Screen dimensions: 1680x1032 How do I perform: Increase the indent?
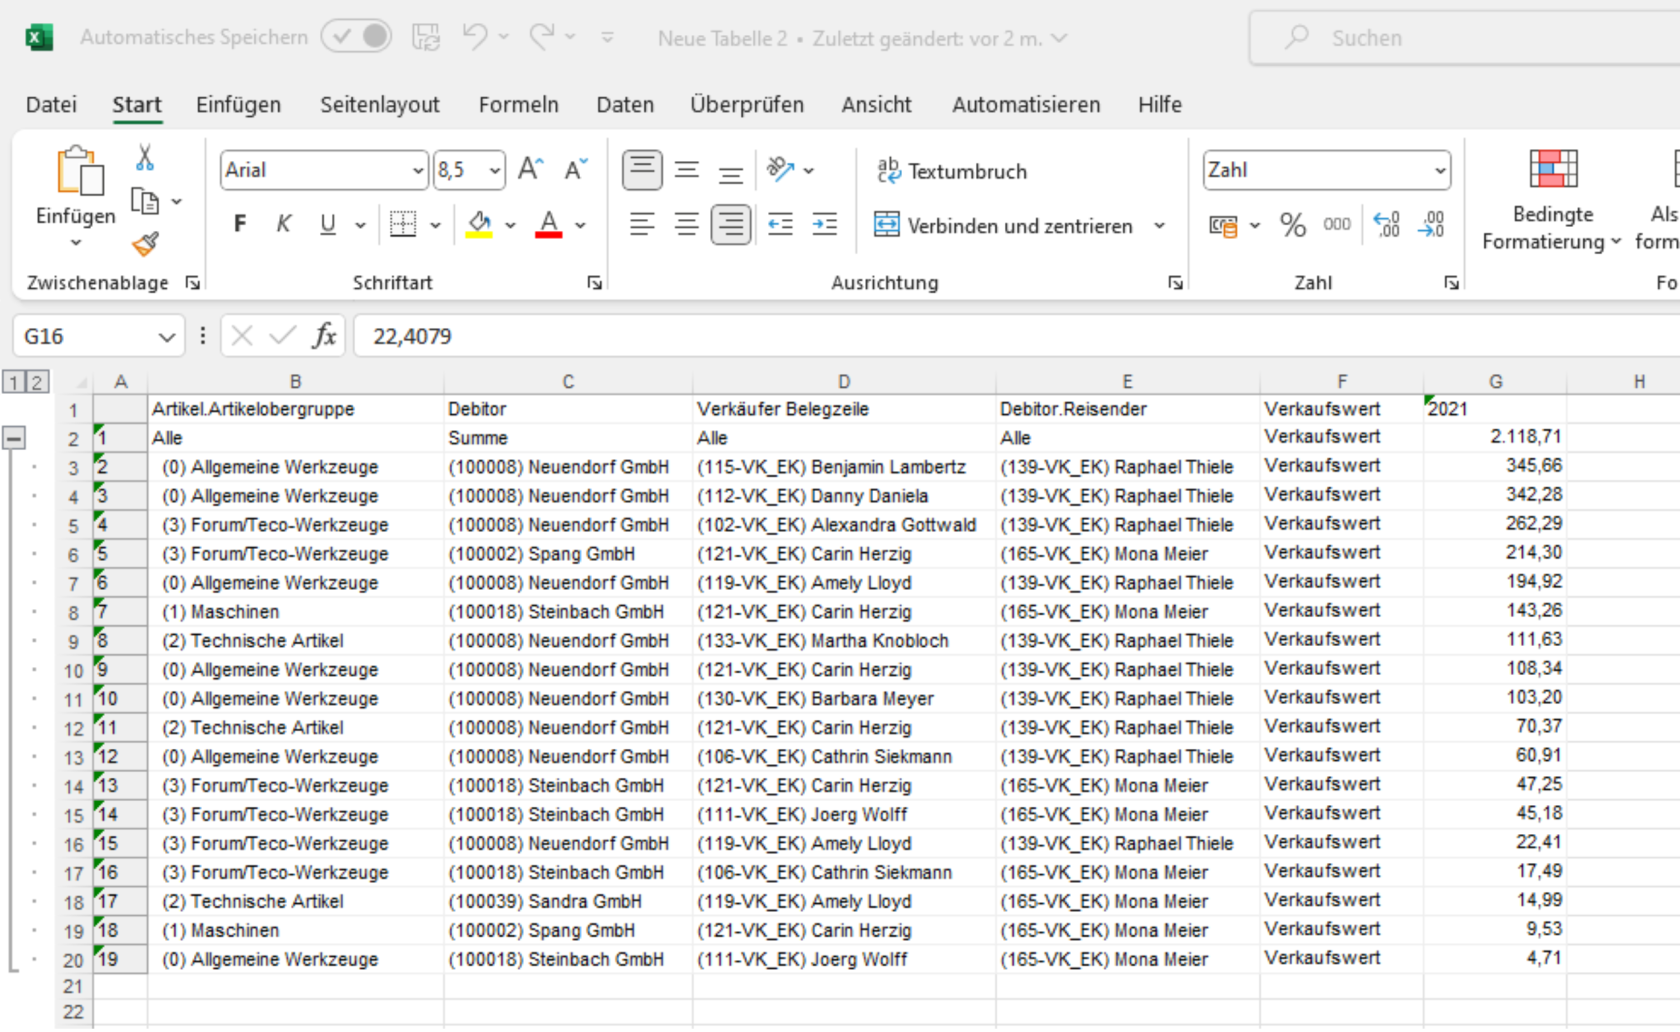coord(825,225)
